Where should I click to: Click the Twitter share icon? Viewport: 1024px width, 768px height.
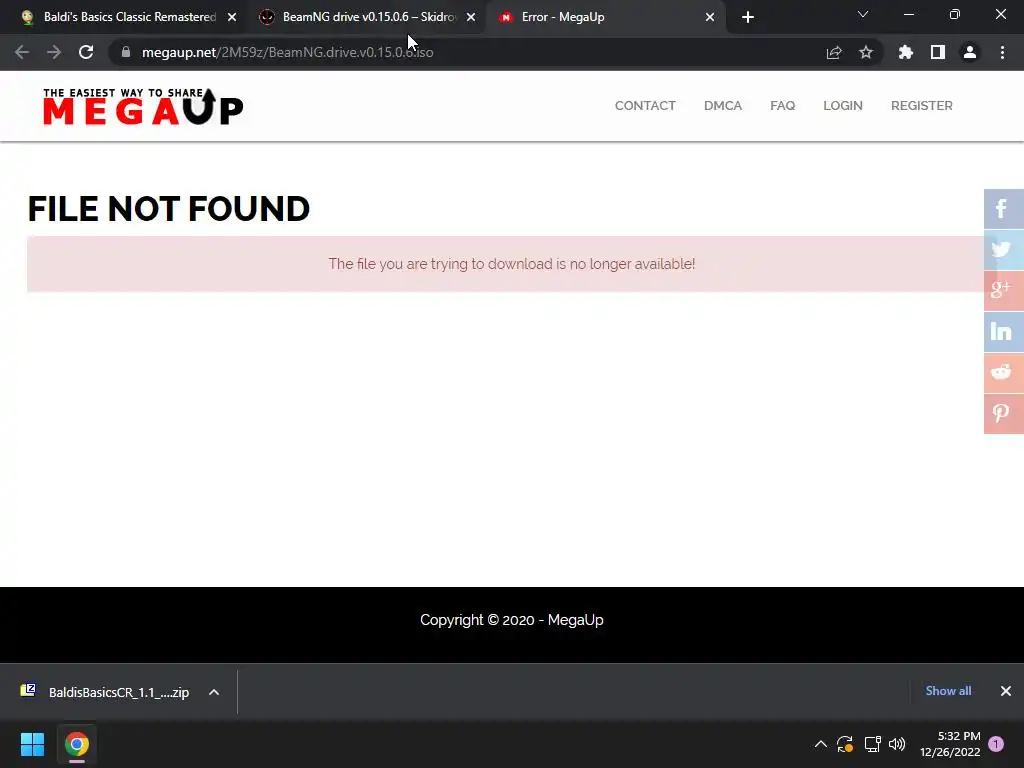tap(1003, 249)
